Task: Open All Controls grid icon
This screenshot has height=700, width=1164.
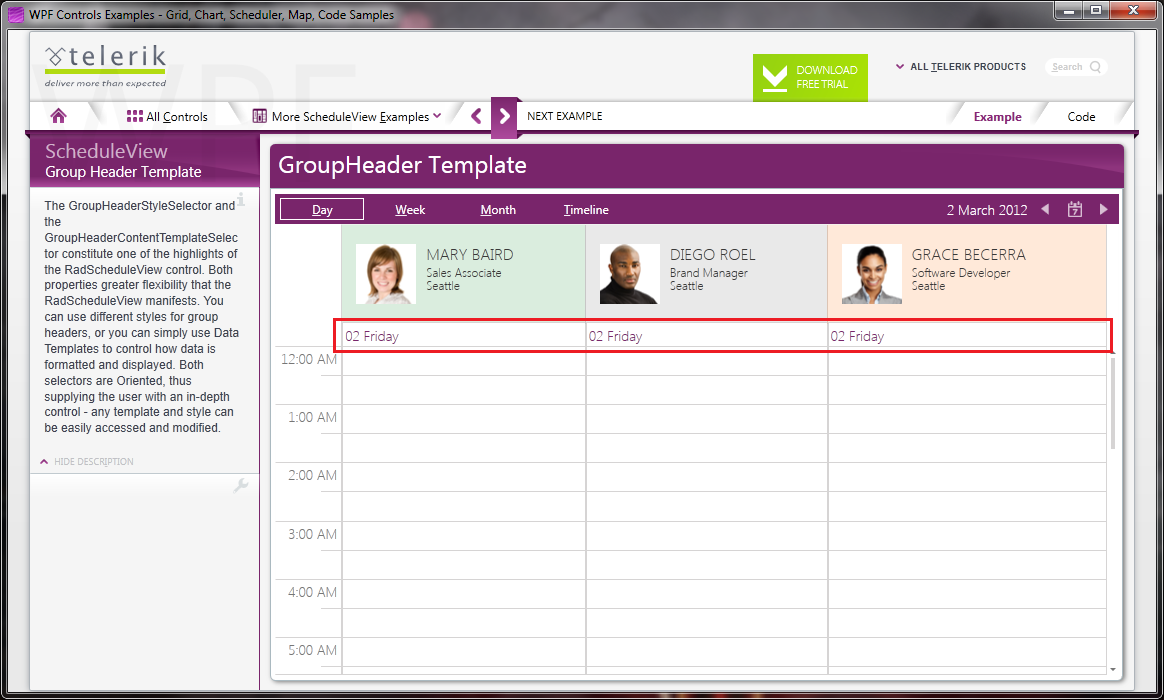Action: [x=134, y=116]
